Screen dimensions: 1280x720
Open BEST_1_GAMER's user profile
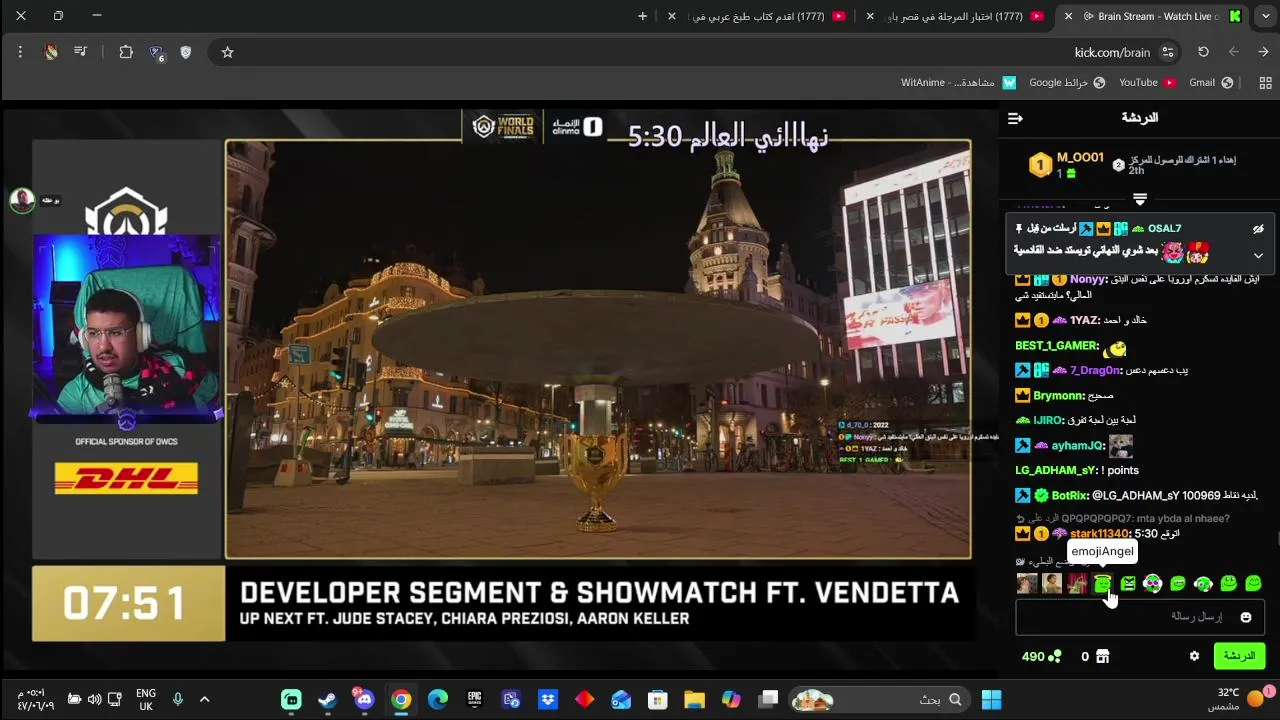point(1057,346)
